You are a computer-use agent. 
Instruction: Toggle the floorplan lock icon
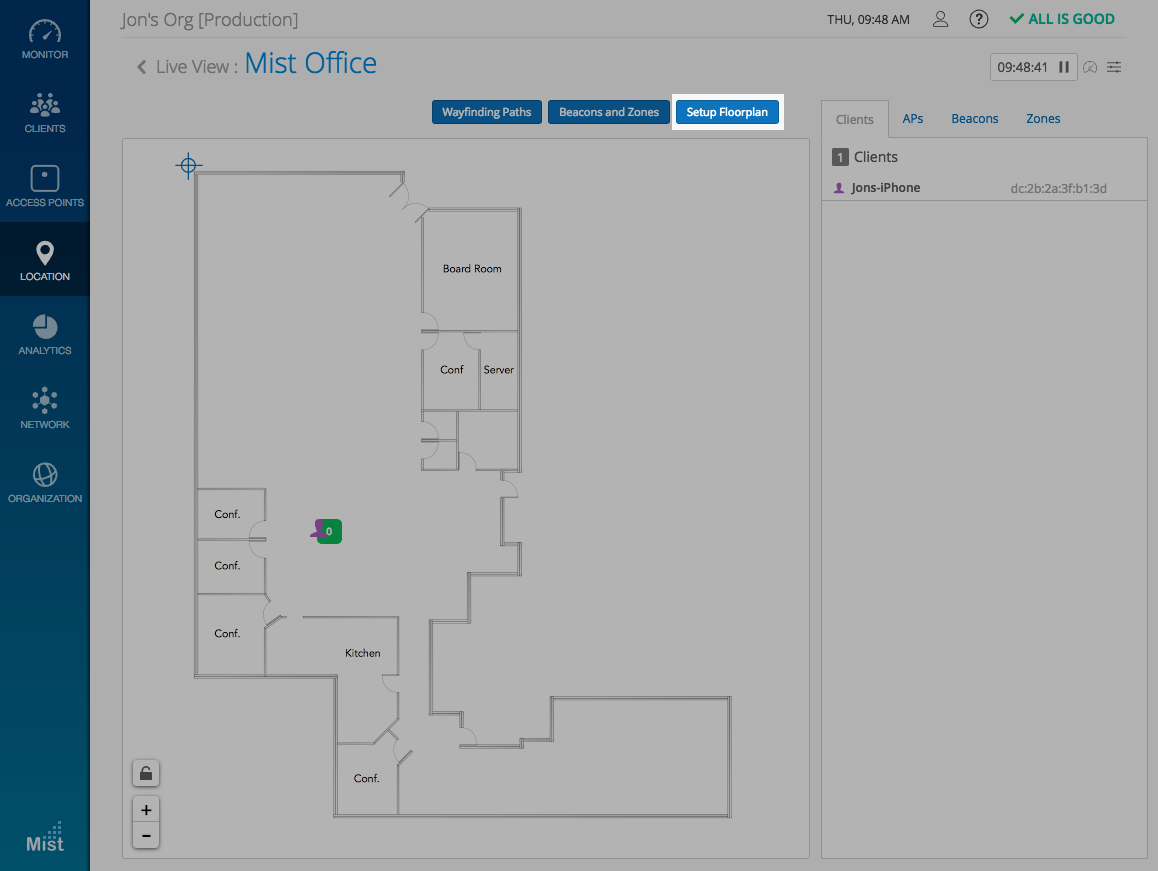click(x=146, y=773)
